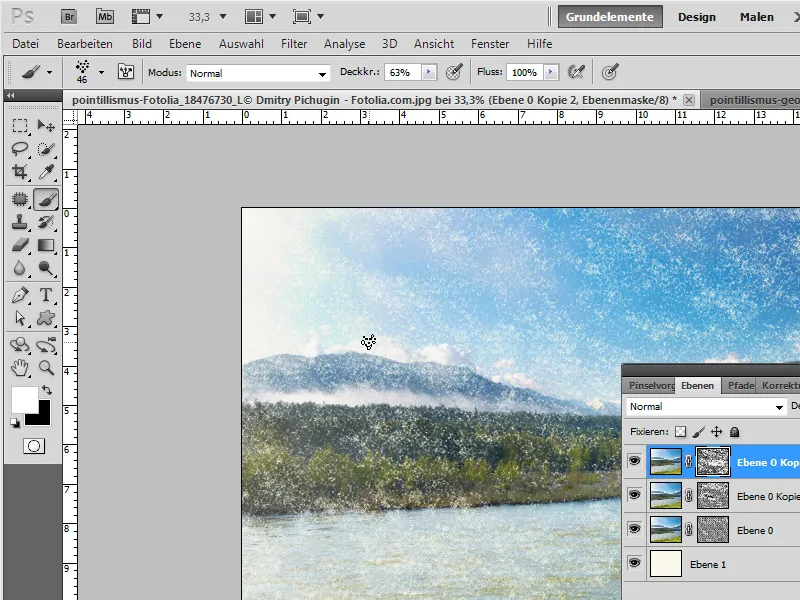Toggle tablet pressure for opacity
The image size is (800, 600).
[454, 72]
